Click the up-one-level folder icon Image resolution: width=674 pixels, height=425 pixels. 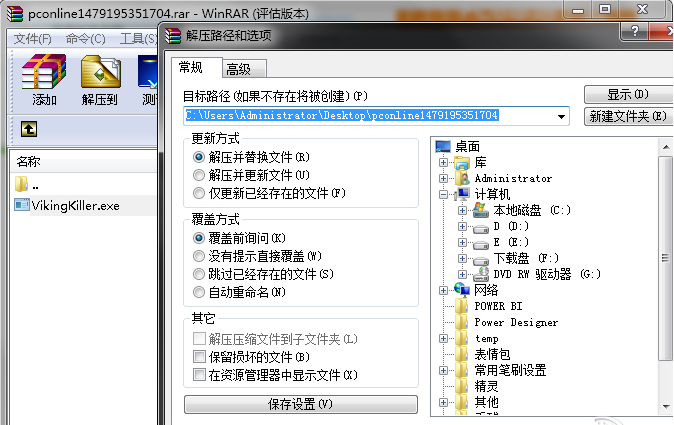[30, 129]
